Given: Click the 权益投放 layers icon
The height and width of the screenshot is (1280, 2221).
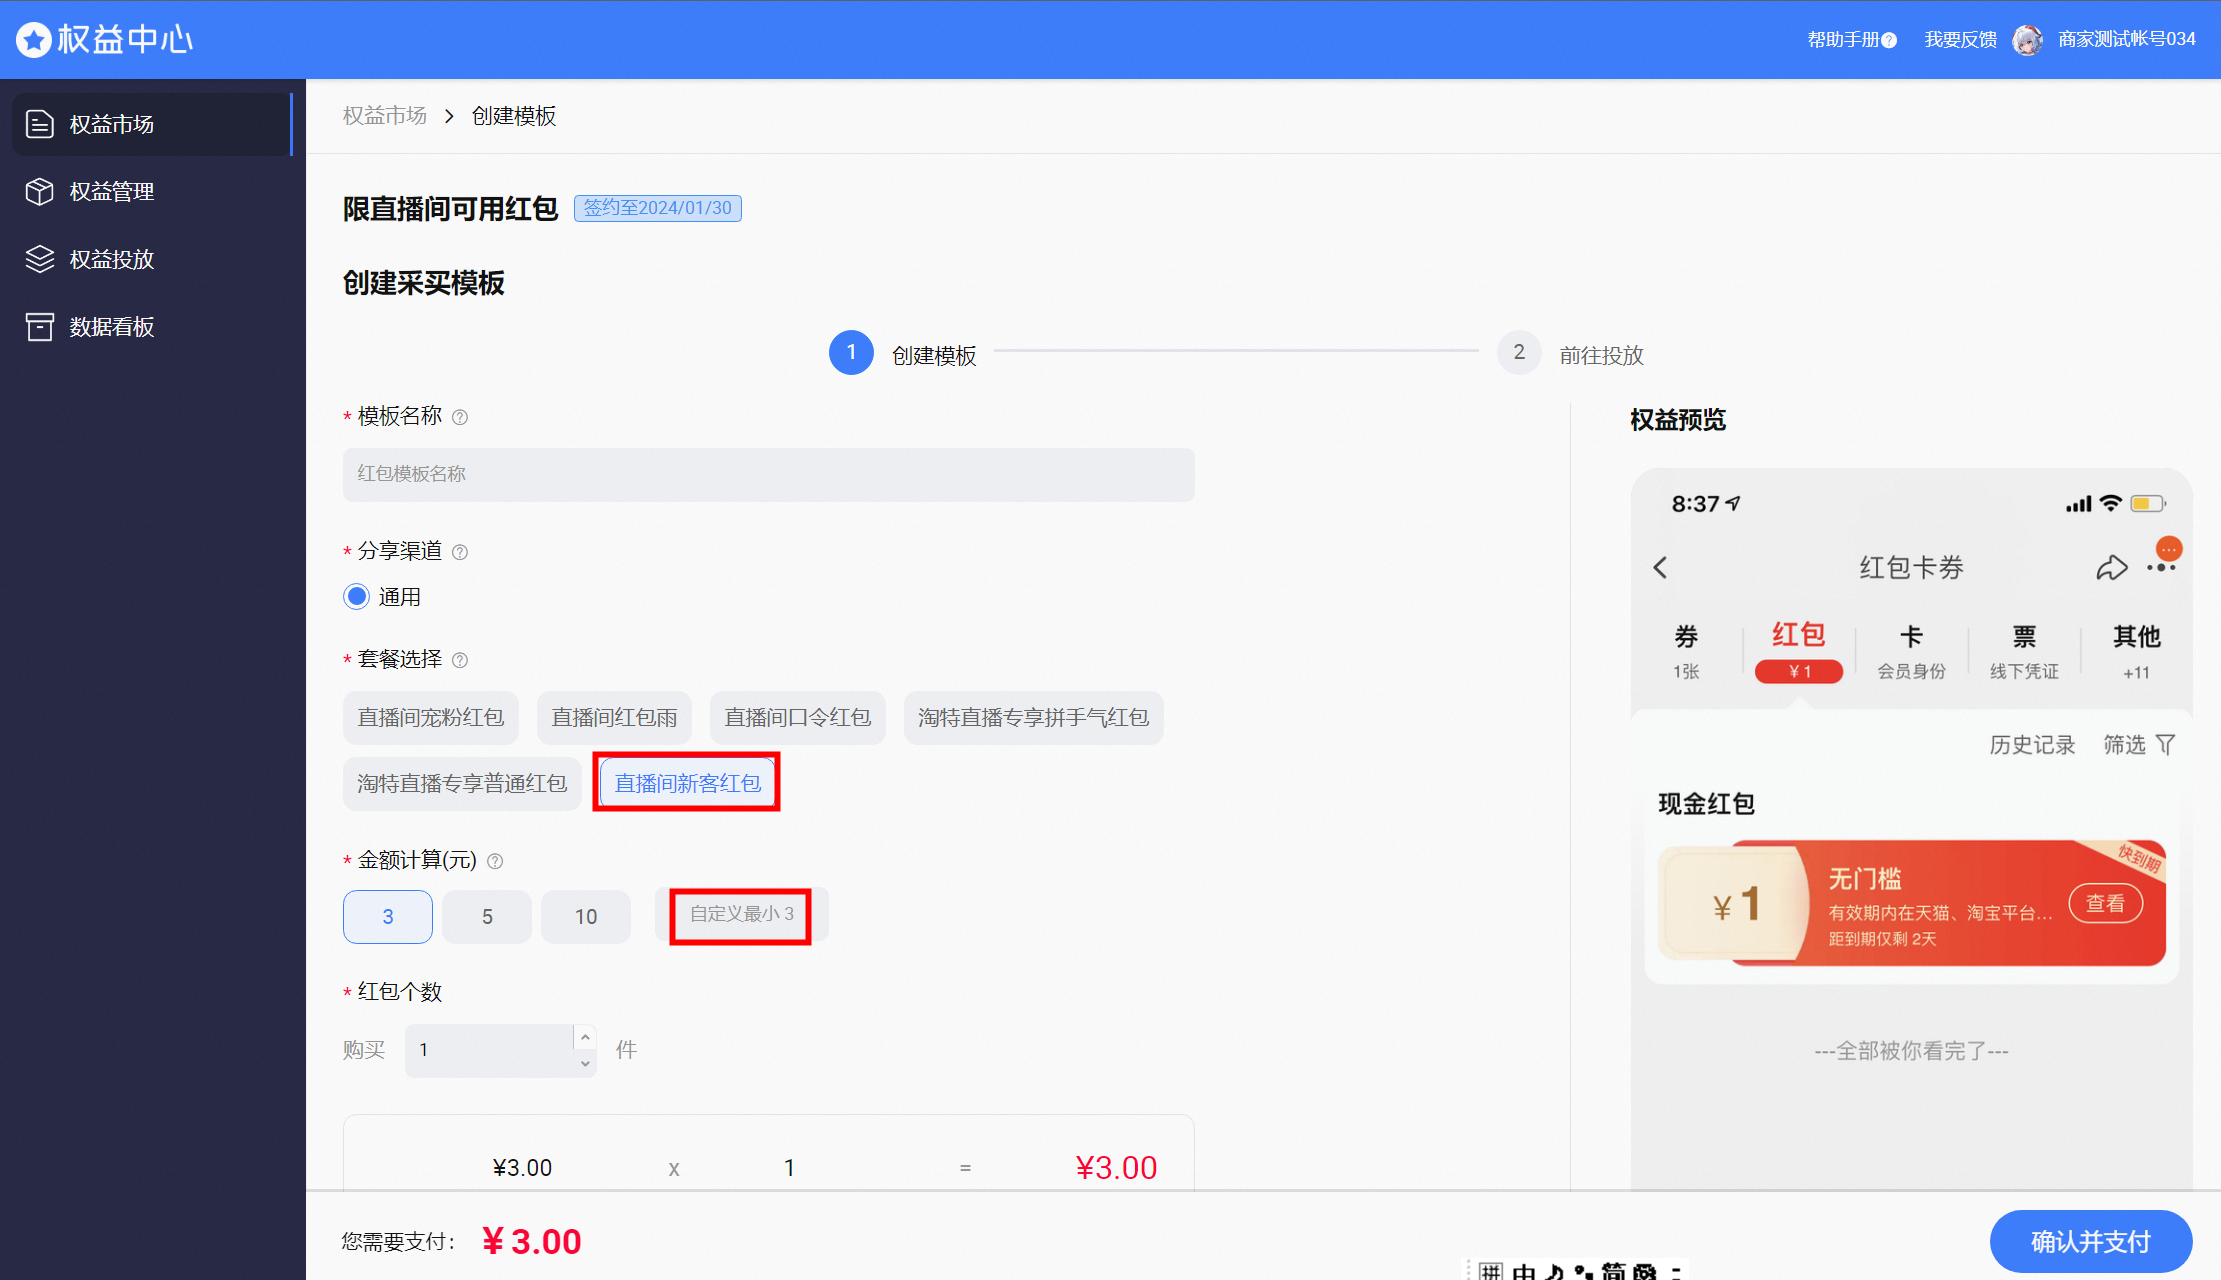Looking at the screenshot, I should point(39,259).
